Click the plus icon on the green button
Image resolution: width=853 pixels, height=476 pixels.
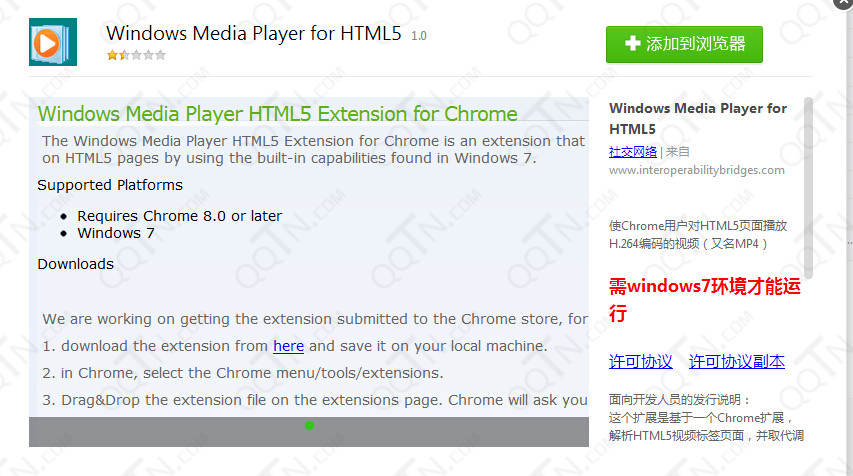(x=632, y=44)
